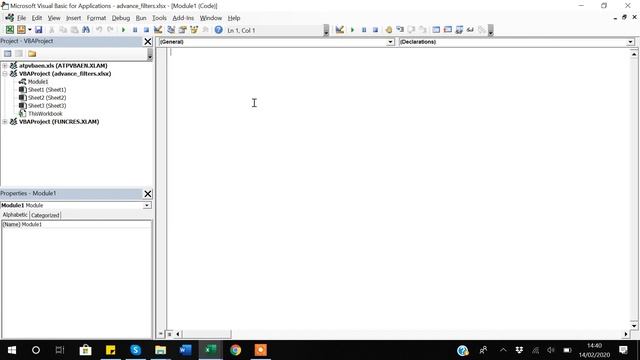Open Object Browser toolbar icon
640x360 pixels.
pos(194,30)
